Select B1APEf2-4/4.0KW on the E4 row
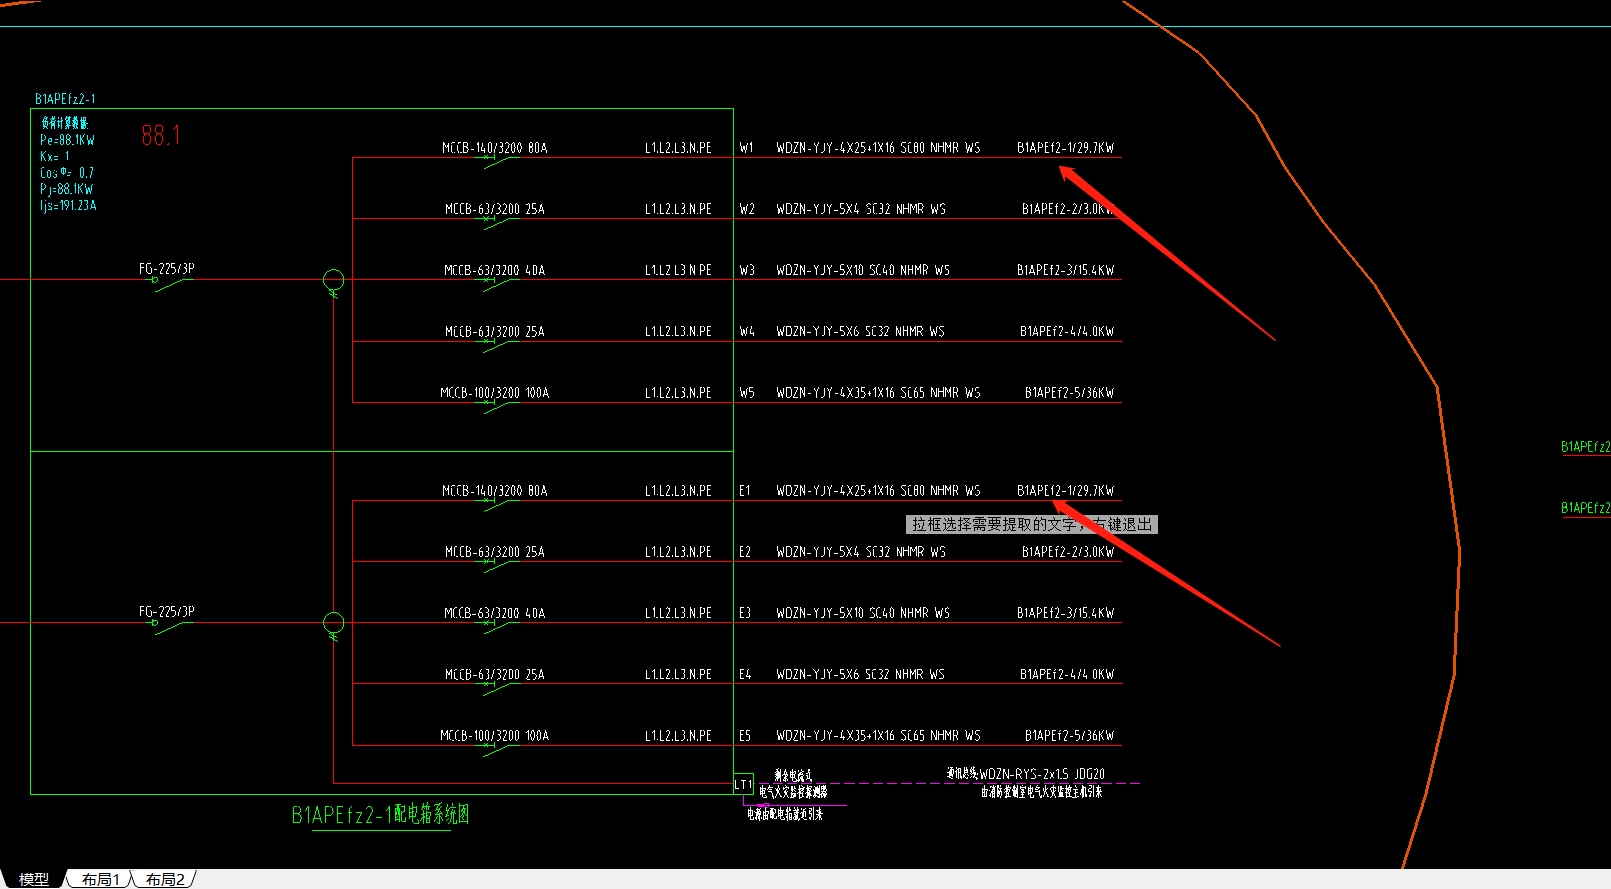Screen dimensions: 1611x889 tap(1067, 674)
